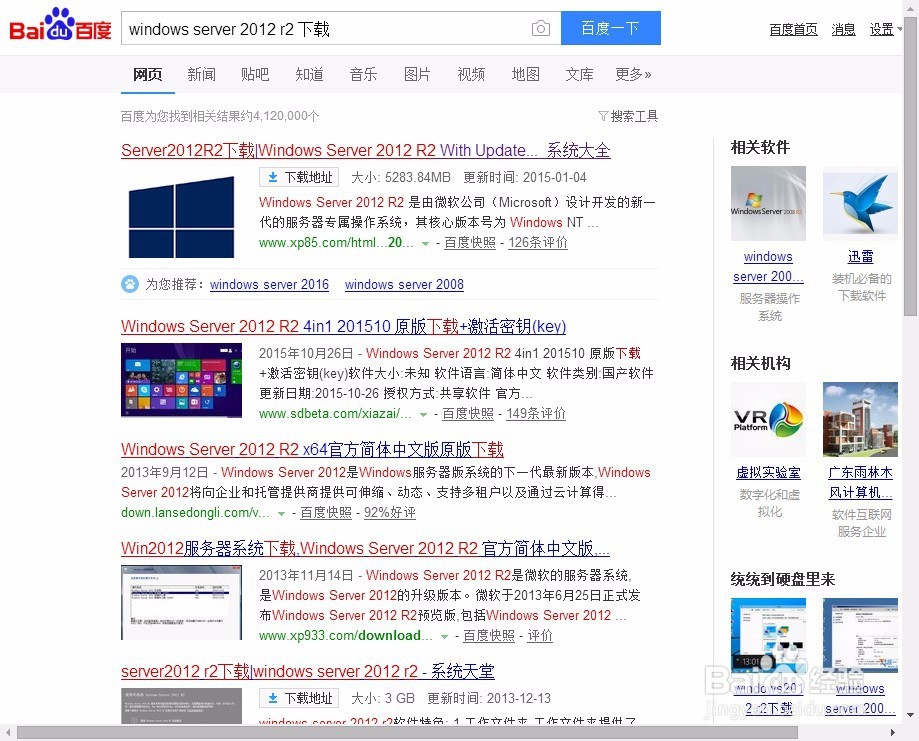Click the Baidu paw recommendation icon

click(130, 284)
